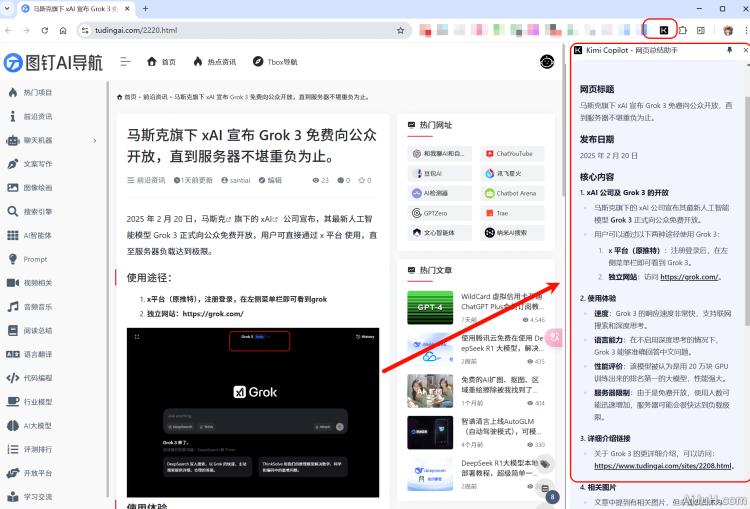Viewport: 750px width, 509px height.
Task: Select AI智能体 in the left sidebar
Action: pyautogui.click(x=31, y=235)
